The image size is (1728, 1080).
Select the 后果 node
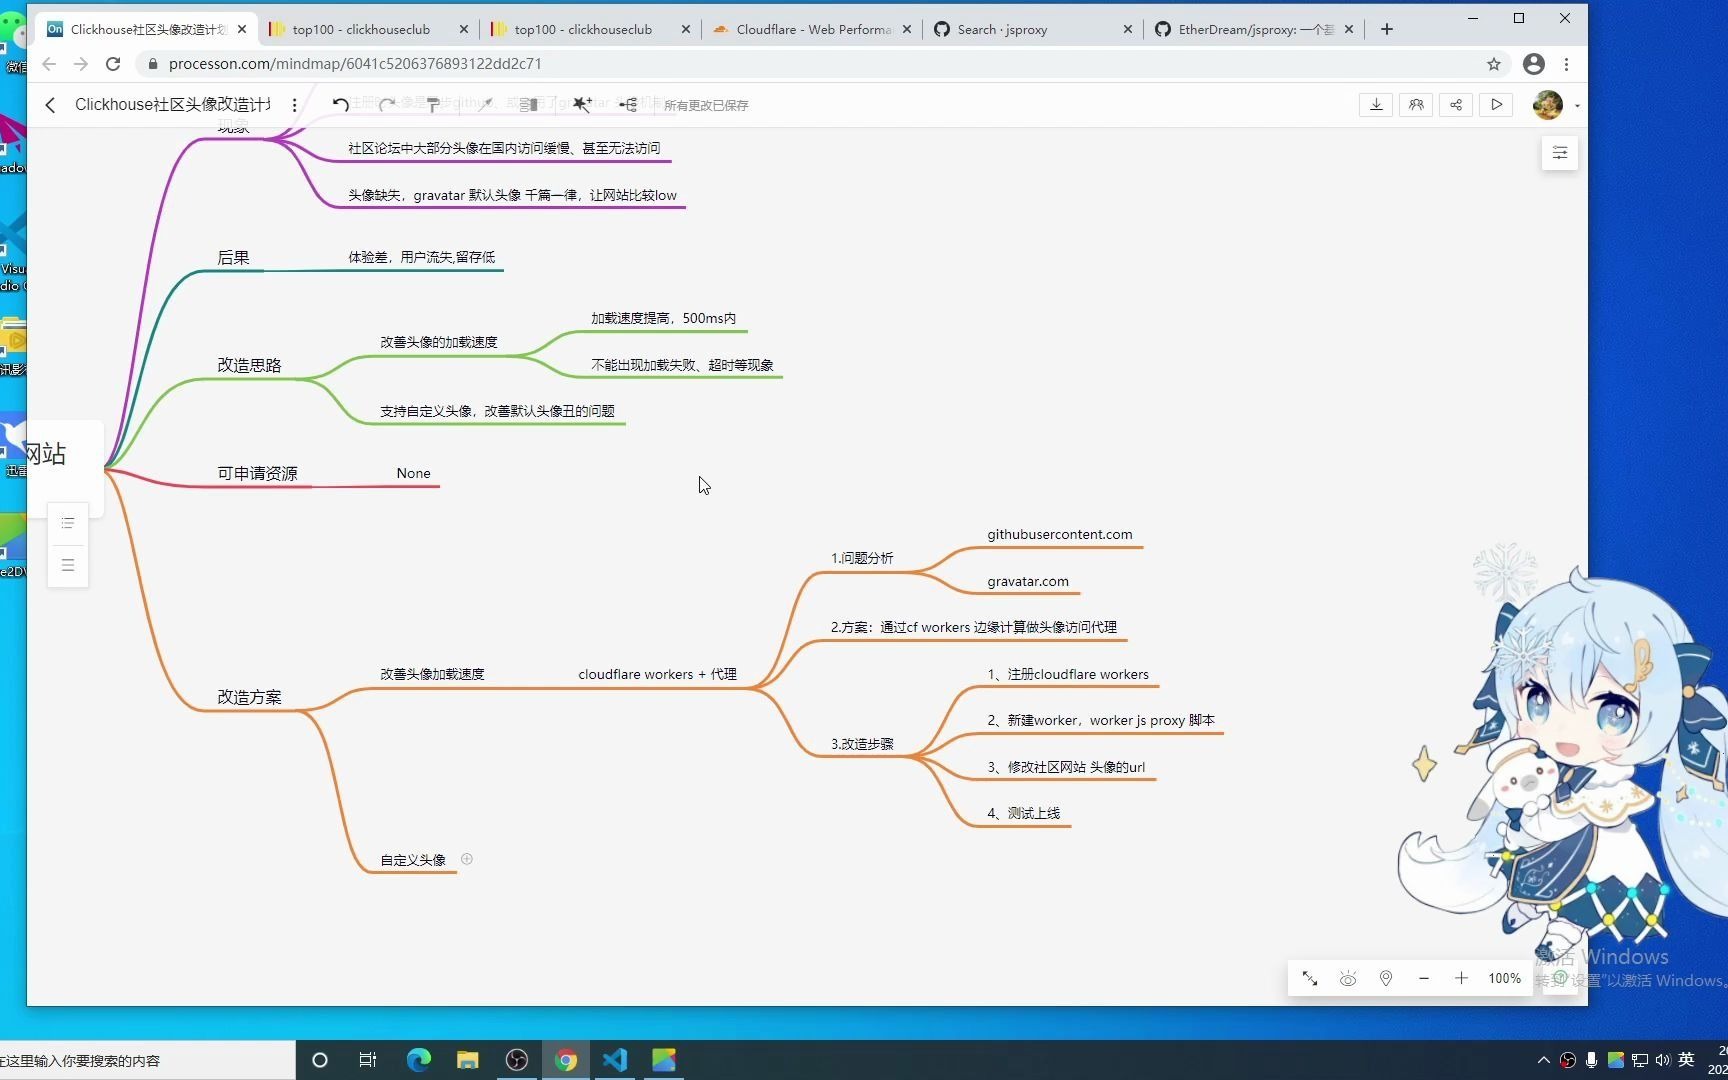coord(233,257)
